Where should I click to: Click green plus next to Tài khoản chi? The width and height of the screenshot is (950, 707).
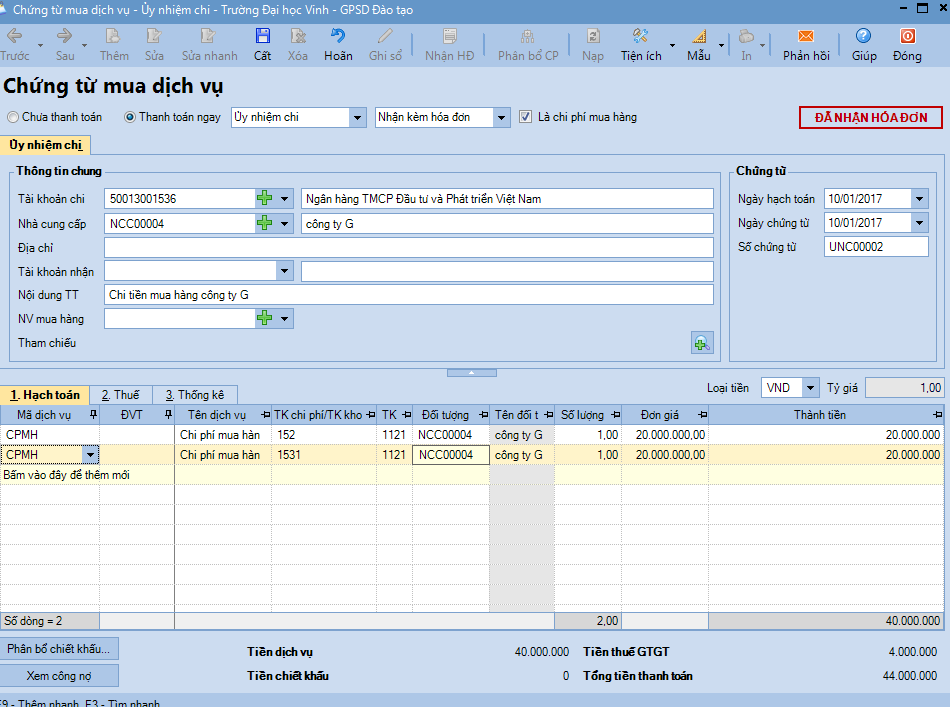click(x=265, y=199)
